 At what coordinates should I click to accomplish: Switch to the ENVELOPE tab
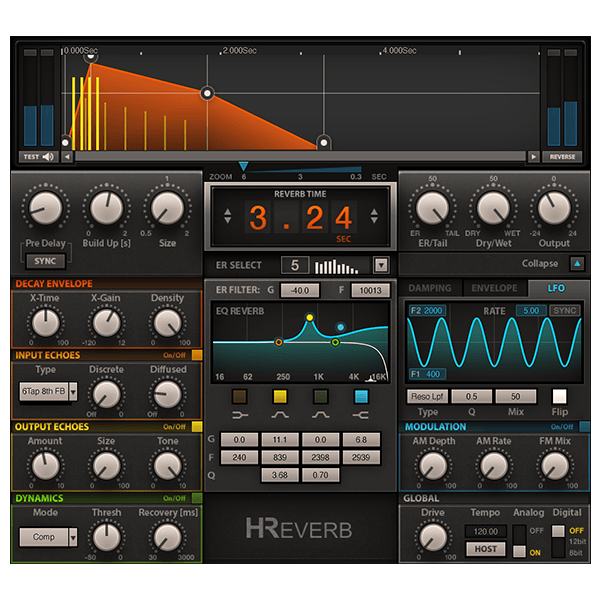tap(494, 288)
